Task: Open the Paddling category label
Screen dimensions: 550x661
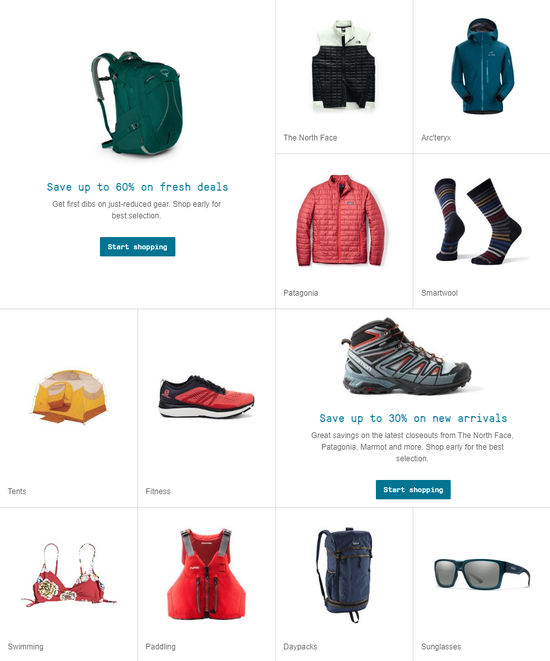Action: point(161,646)
